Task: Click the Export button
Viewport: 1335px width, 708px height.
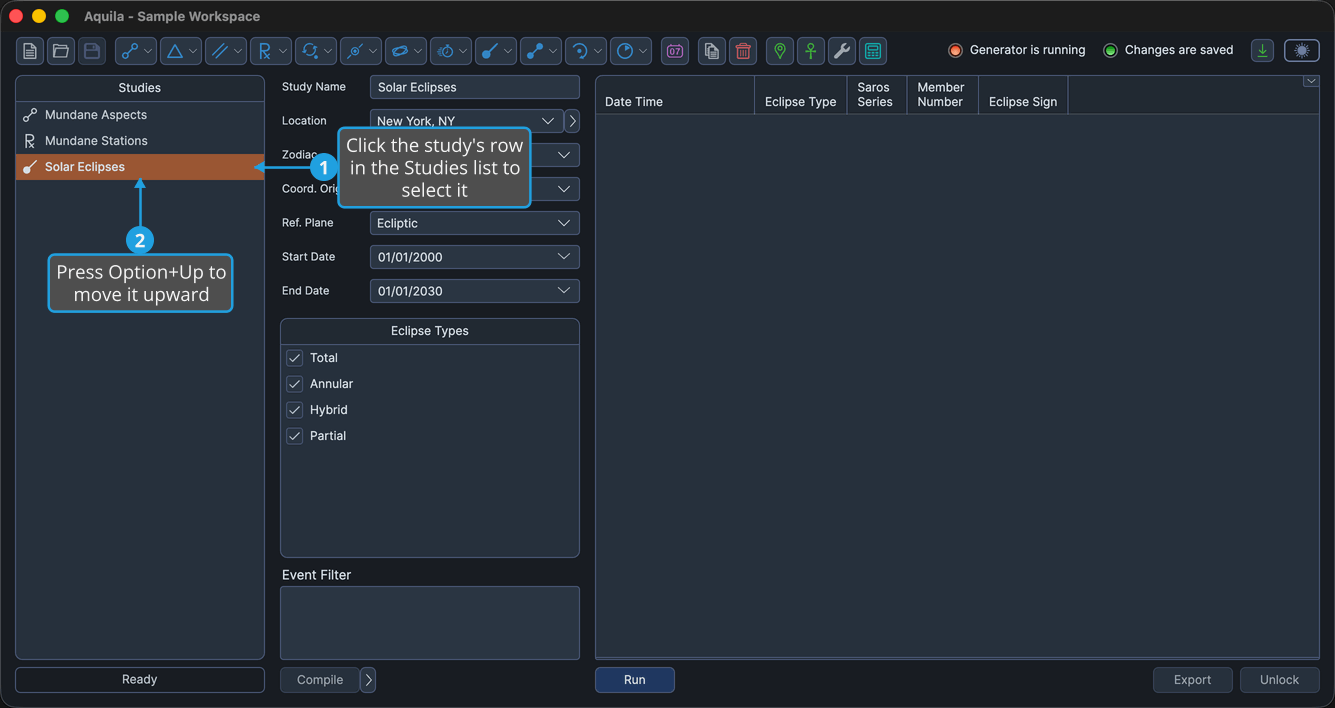Action: [1193, 680]
